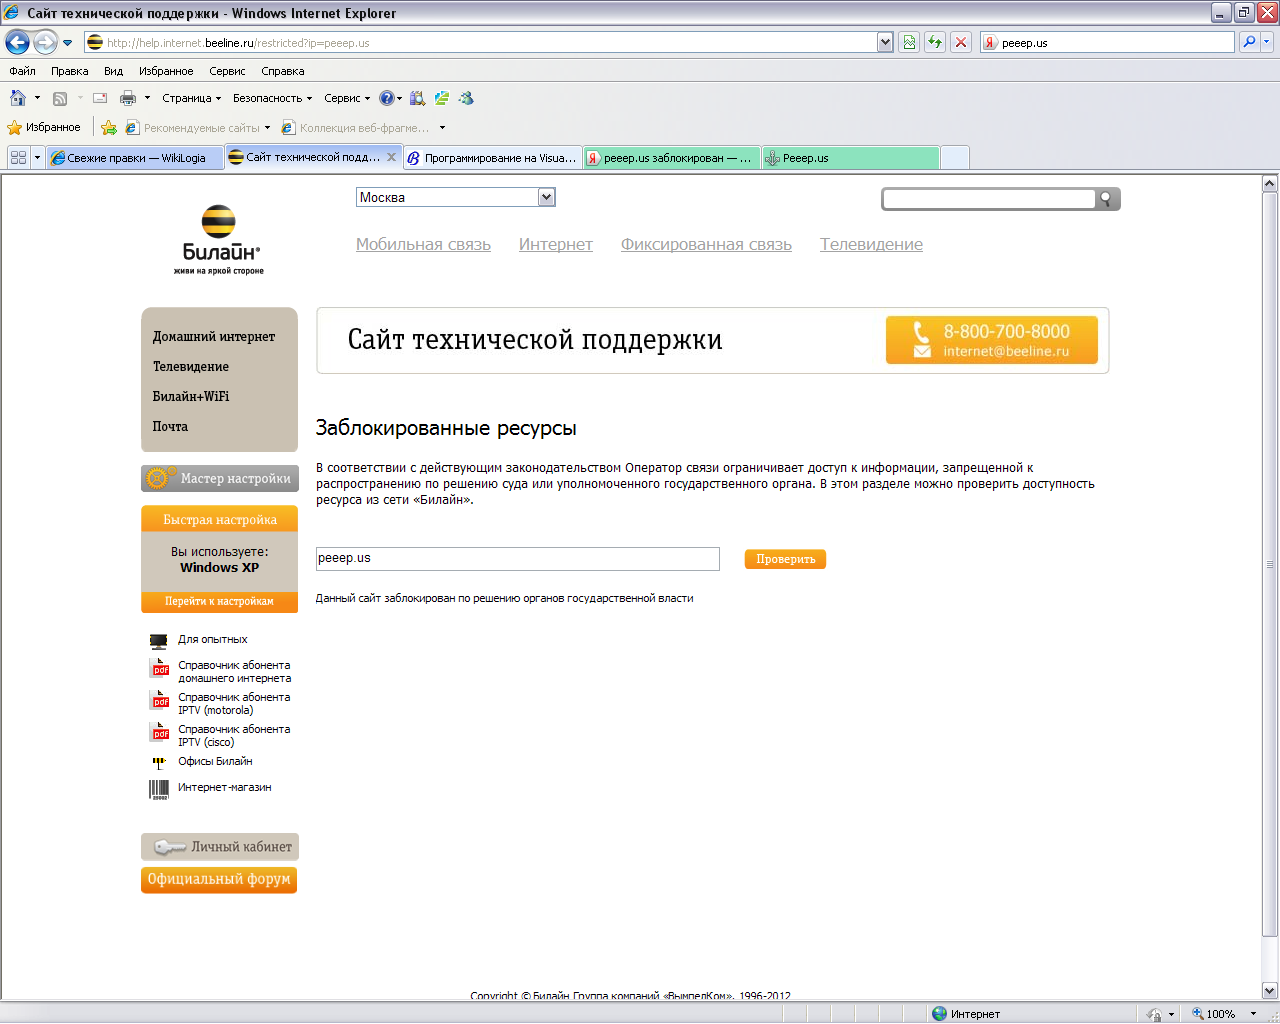Open the Сервис command bar dropdown
Screen dimensions: 1280x1024
tap(347, 98)
